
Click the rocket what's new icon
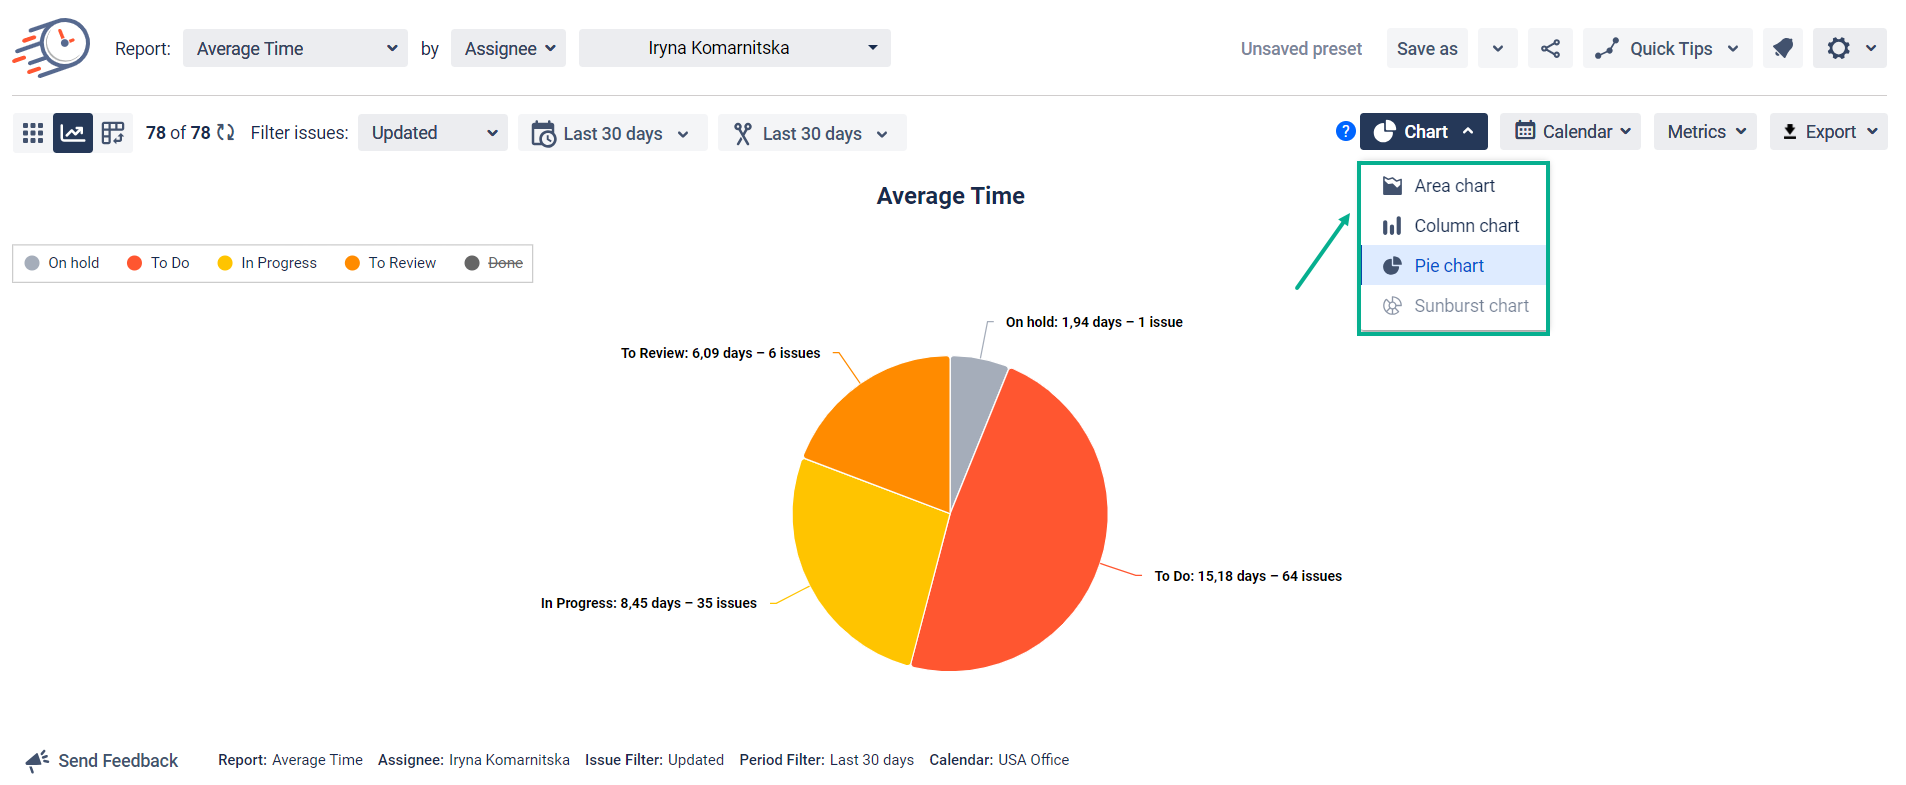pos(1782,49)
